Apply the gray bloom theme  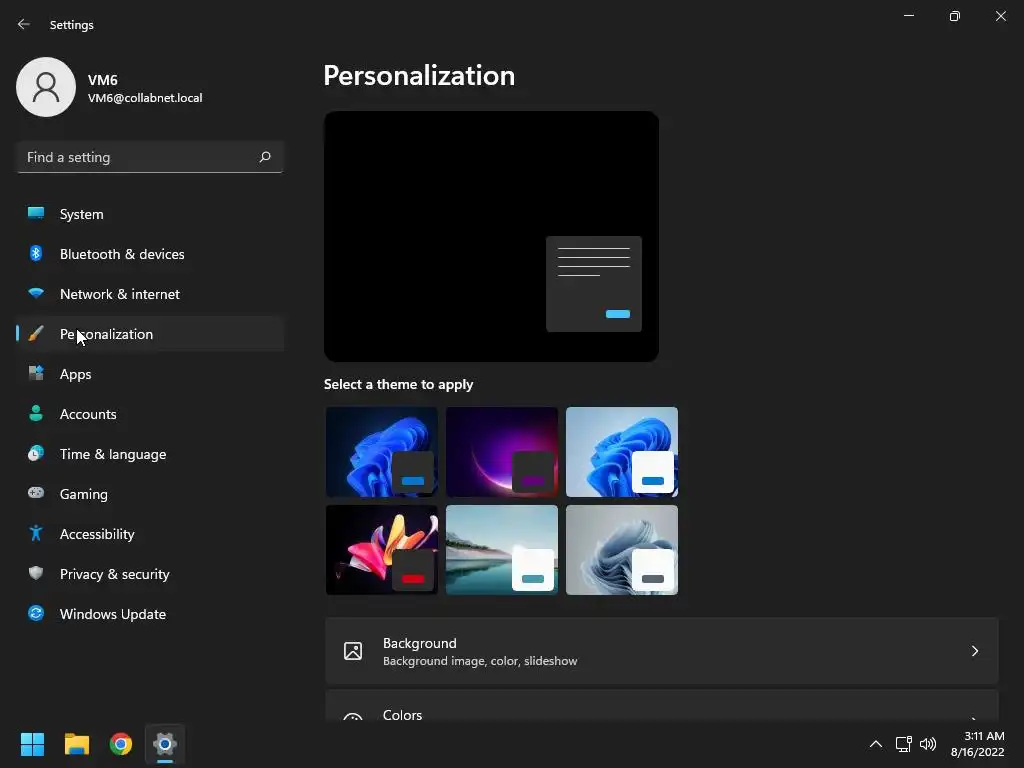click(x=622, y=550)
